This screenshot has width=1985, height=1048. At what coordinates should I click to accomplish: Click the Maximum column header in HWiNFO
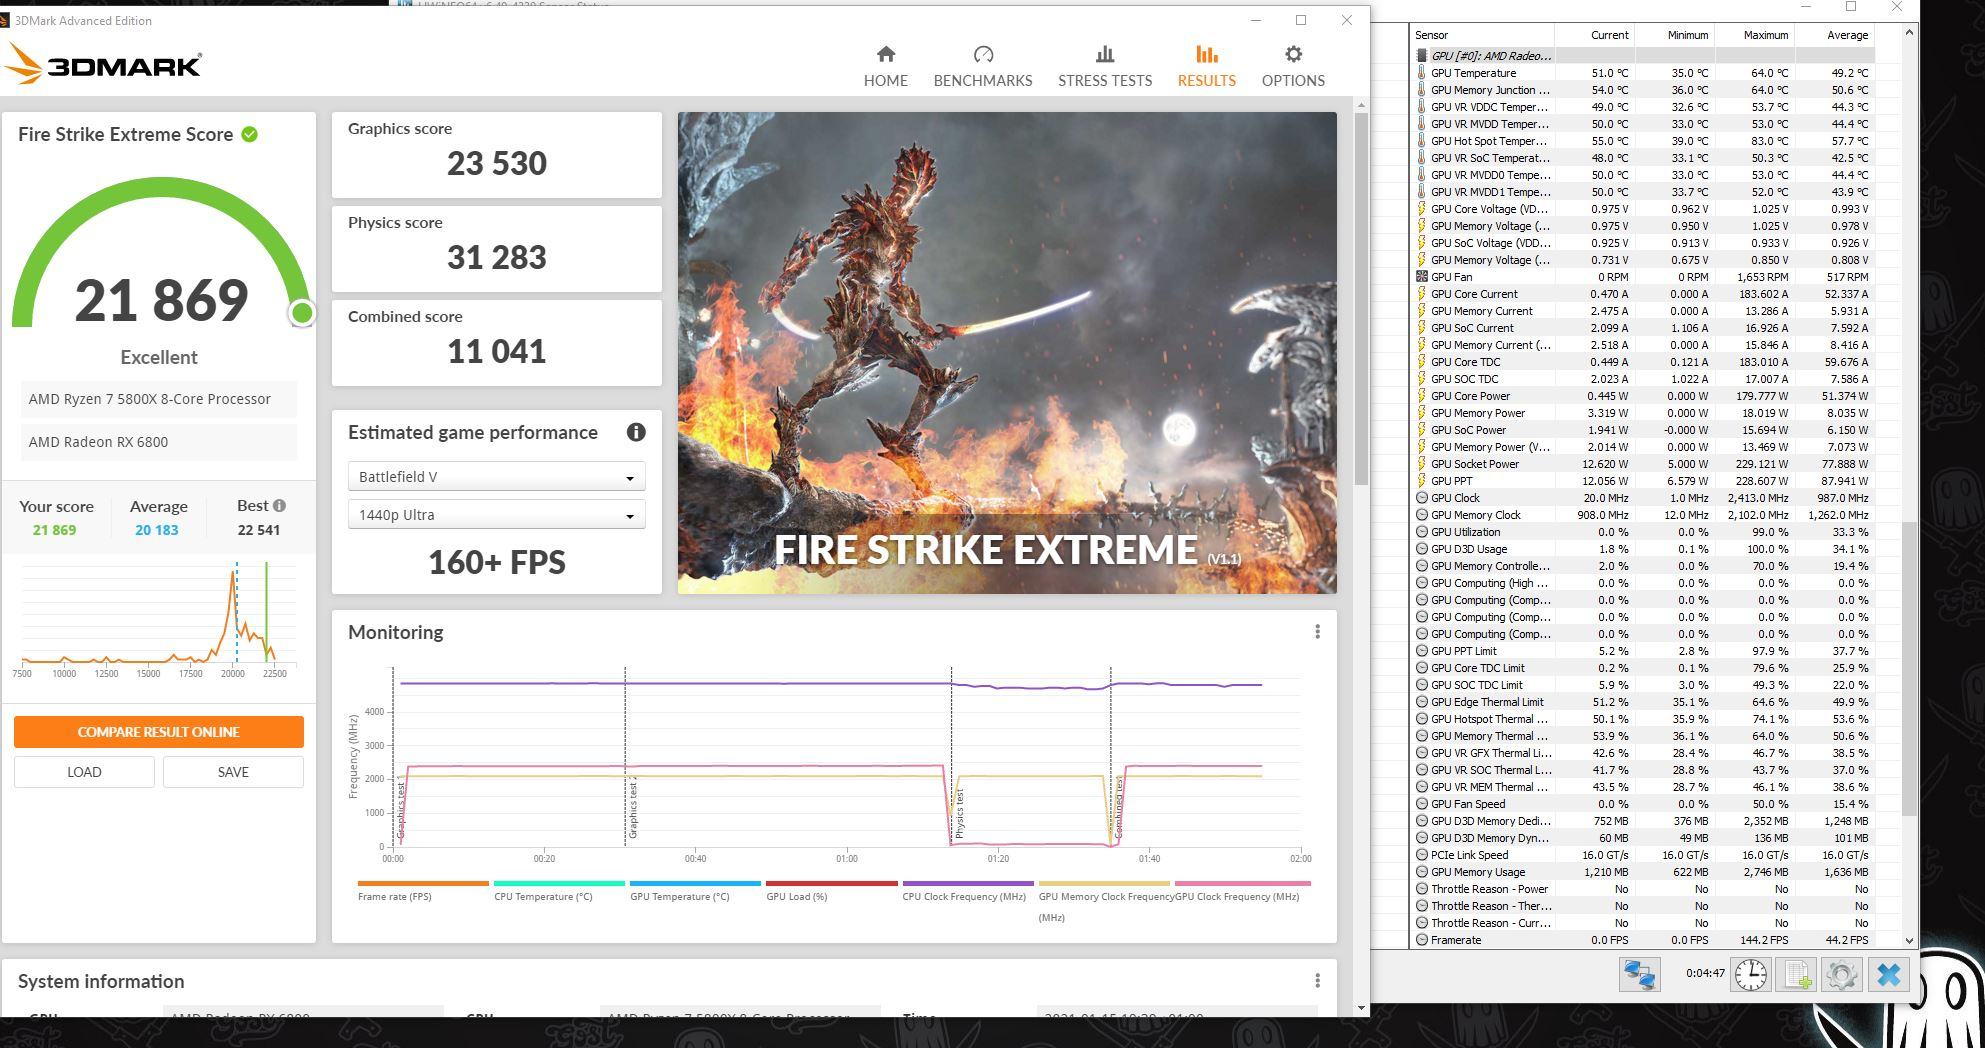pos(1754,35)
